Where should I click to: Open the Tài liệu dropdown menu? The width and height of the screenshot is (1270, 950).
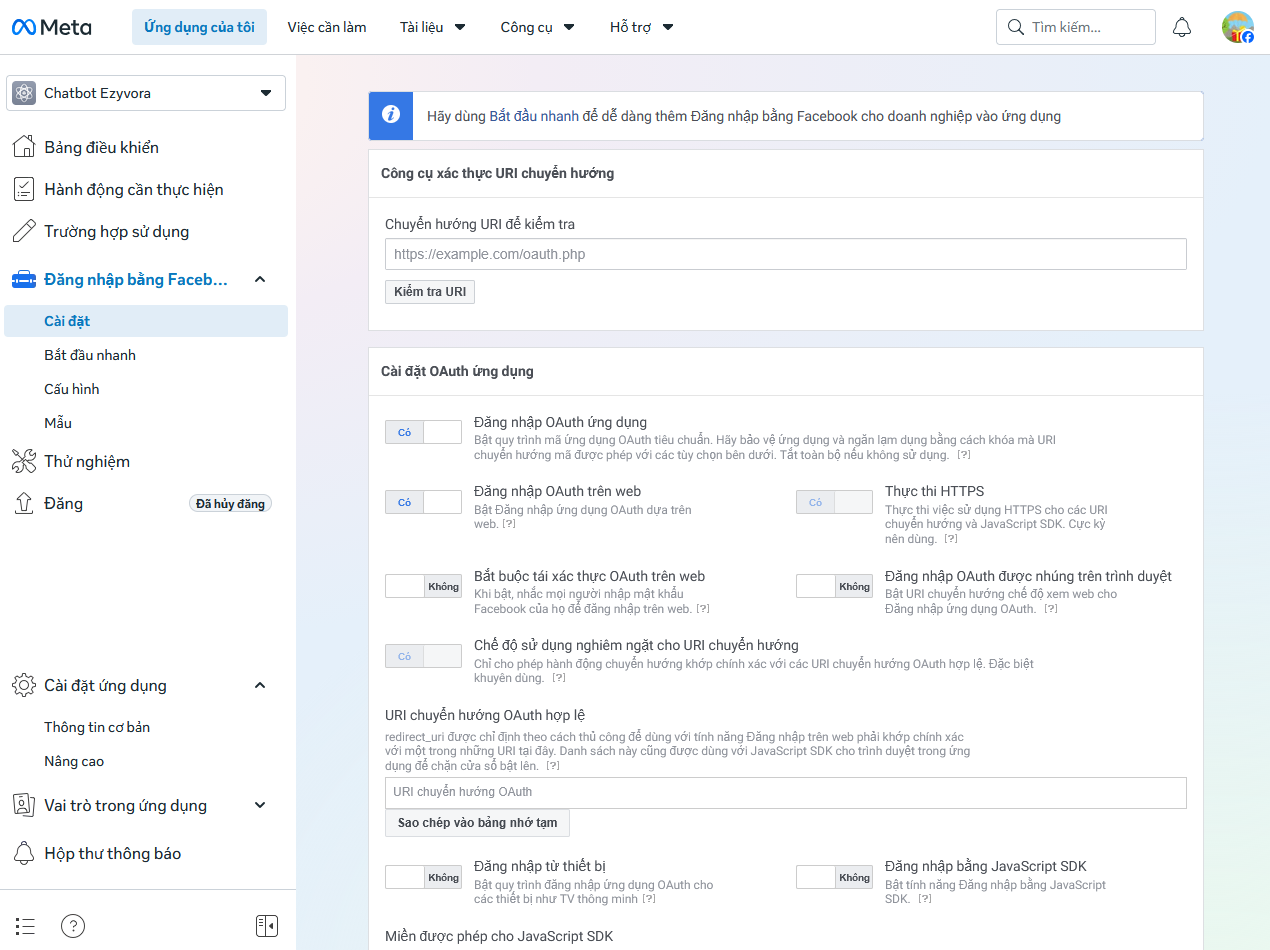433,27
